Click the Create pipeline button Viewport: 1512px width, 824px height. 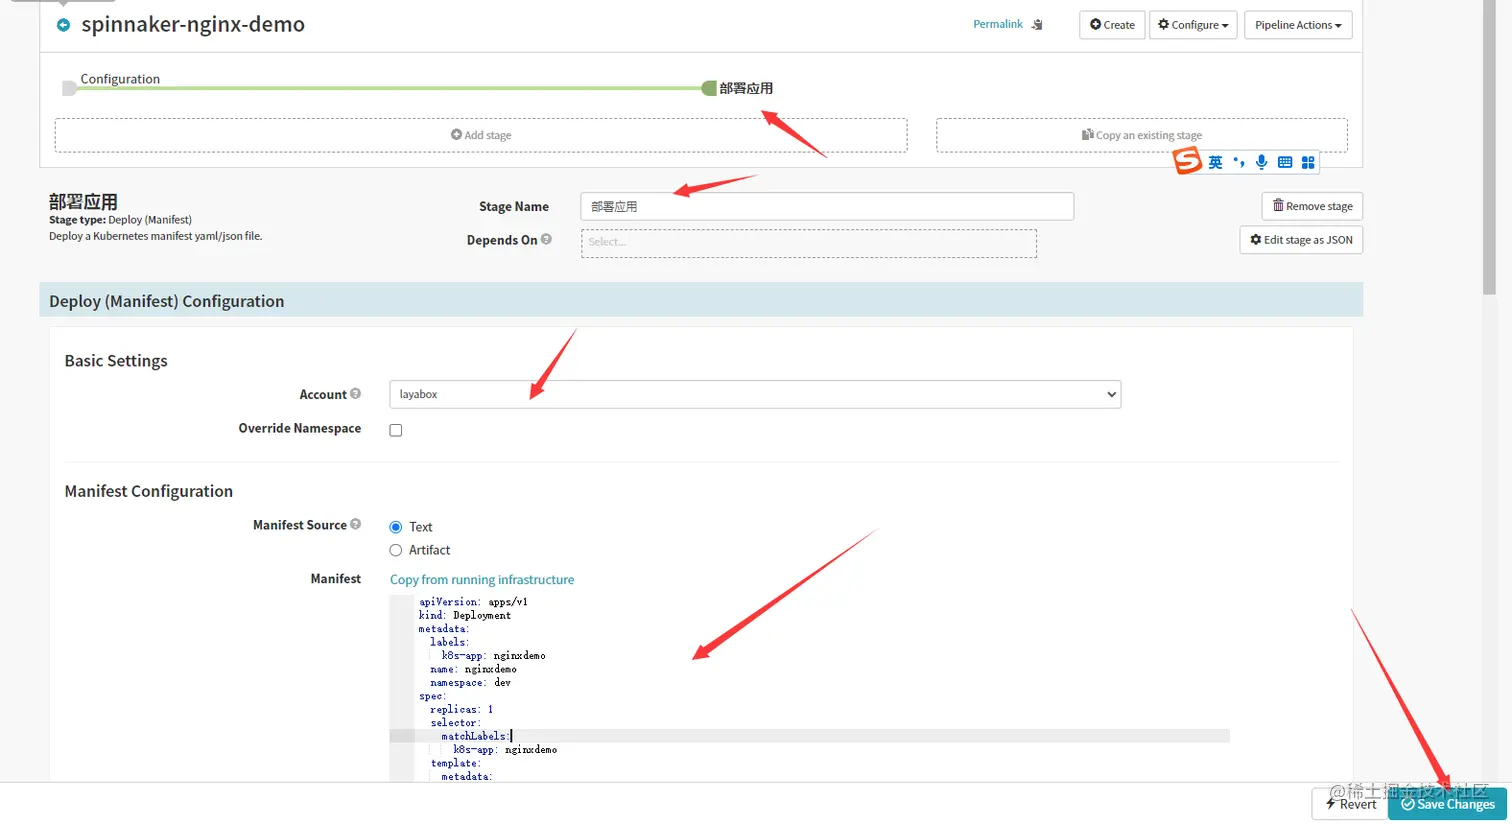coord(1112,25)
